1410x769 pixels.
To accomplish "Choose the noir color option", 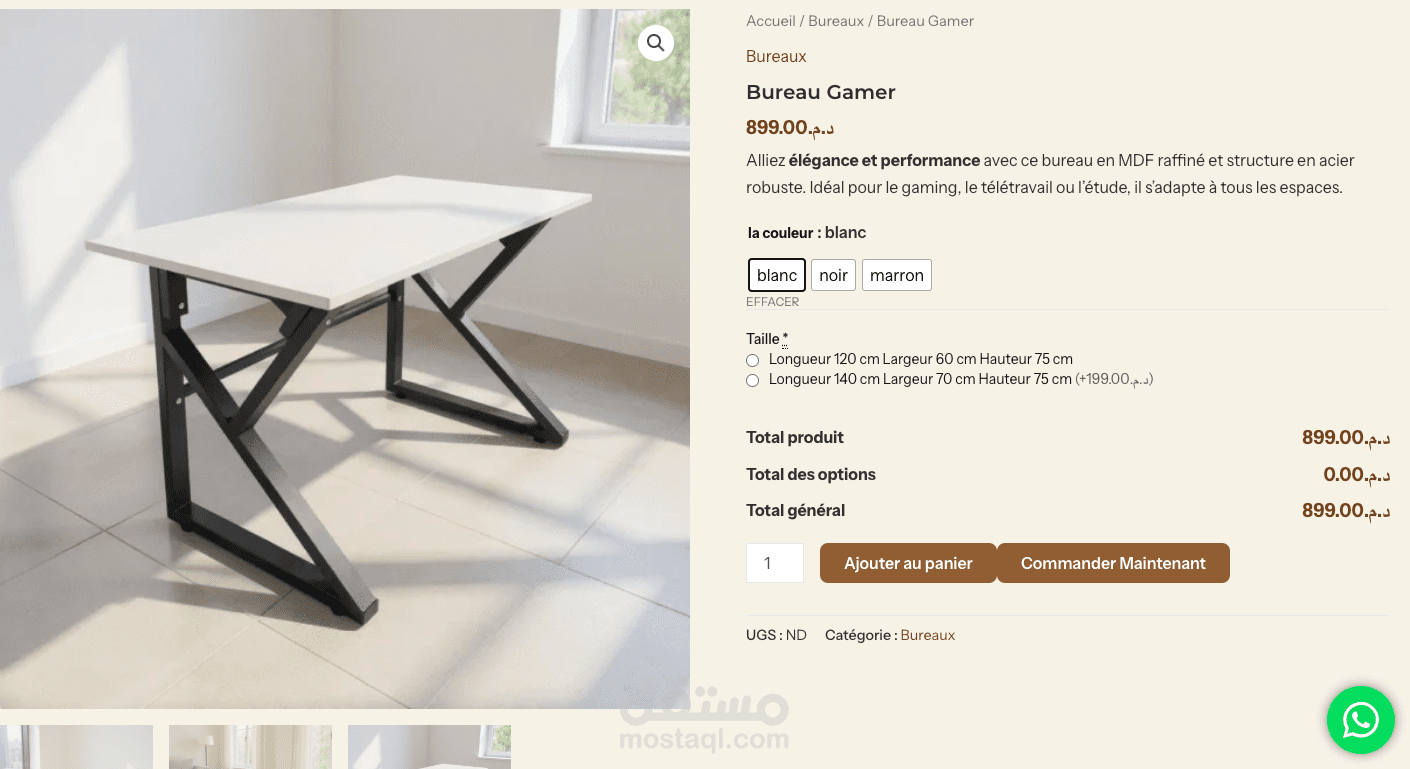I will point(833,275).
